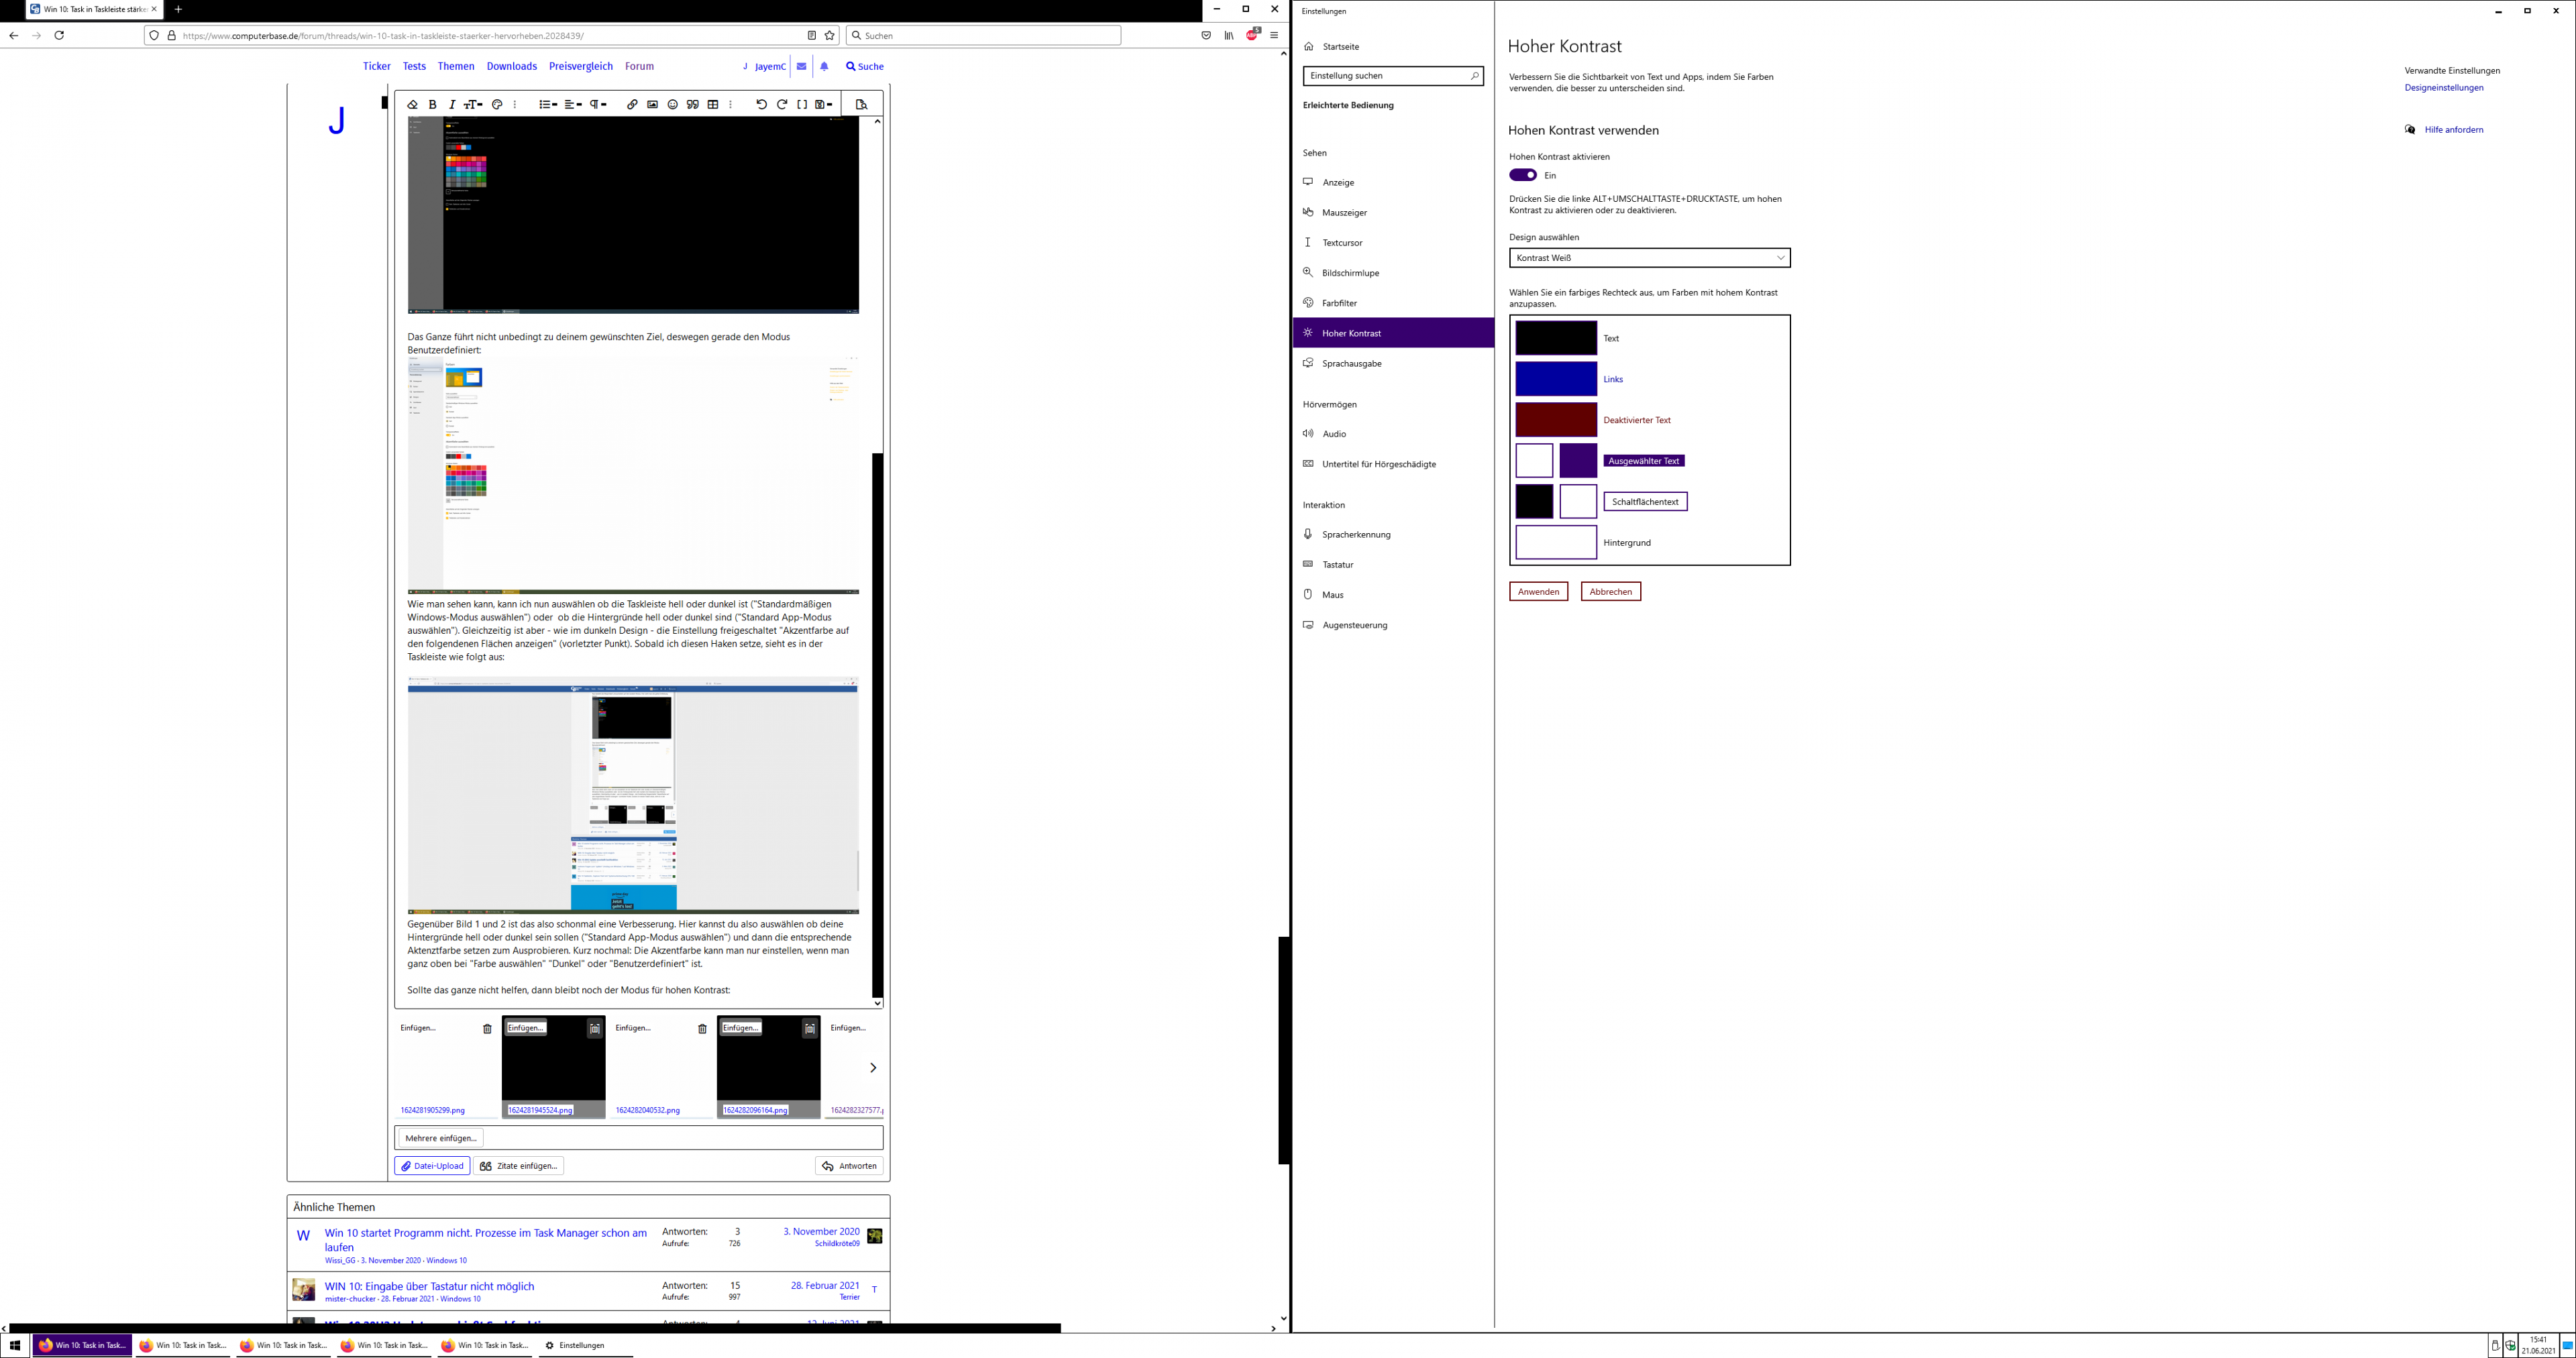The height and width of the screenshot is (1358, 2576).
Task: Turn off the high contrast toggle
Action: [x=1523, y=175]
